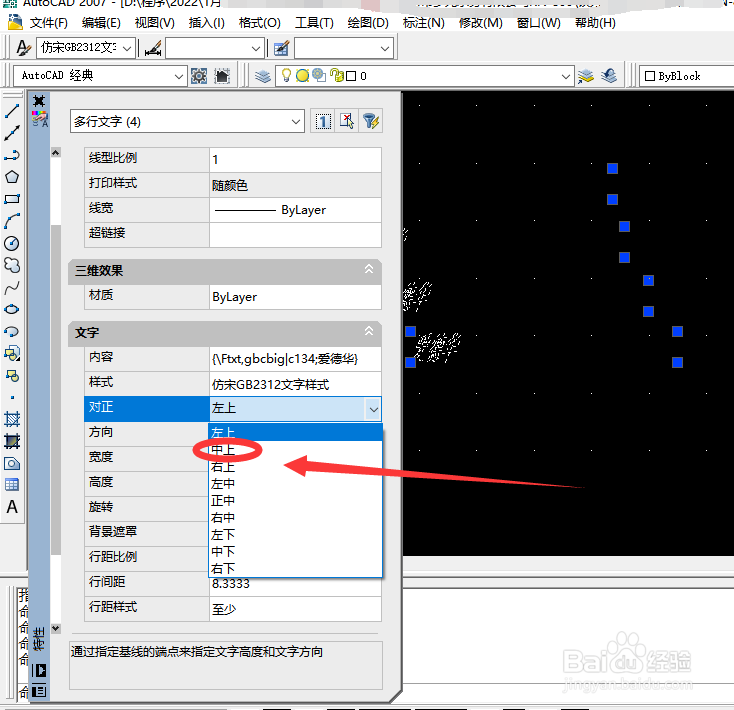The image size is (734, 710).
Task: Toggle the properties palette auto-hide button
Action: (x=39, y=671)
